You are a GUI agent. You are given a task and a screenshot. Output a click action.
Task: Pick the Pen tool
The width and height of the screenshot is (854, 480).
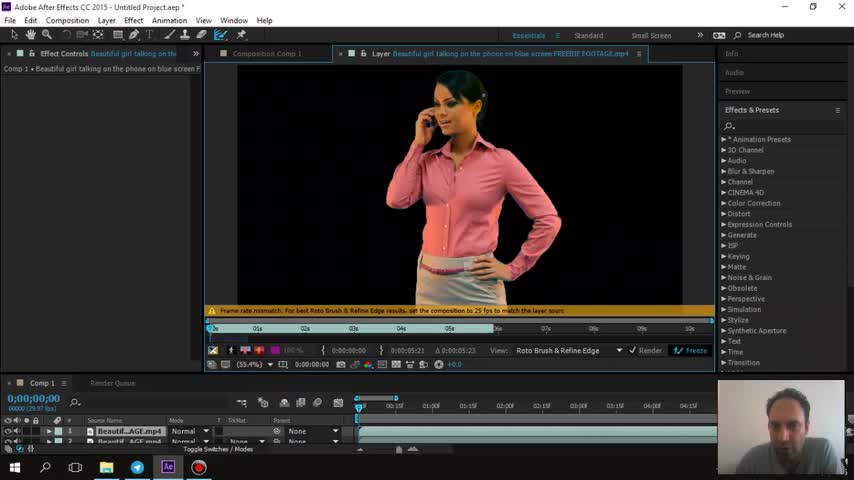135,35
